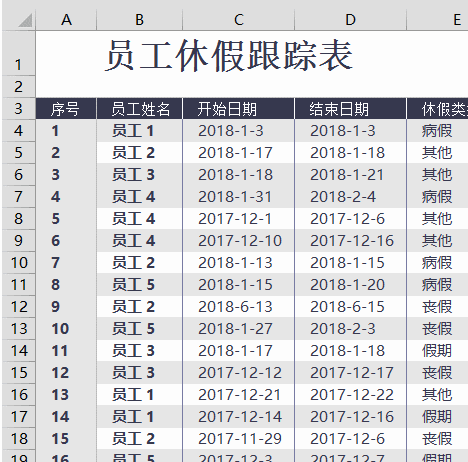Click the 开始日期 header cell
Screen dimensions: 468x462
click(x=238, y=109)
